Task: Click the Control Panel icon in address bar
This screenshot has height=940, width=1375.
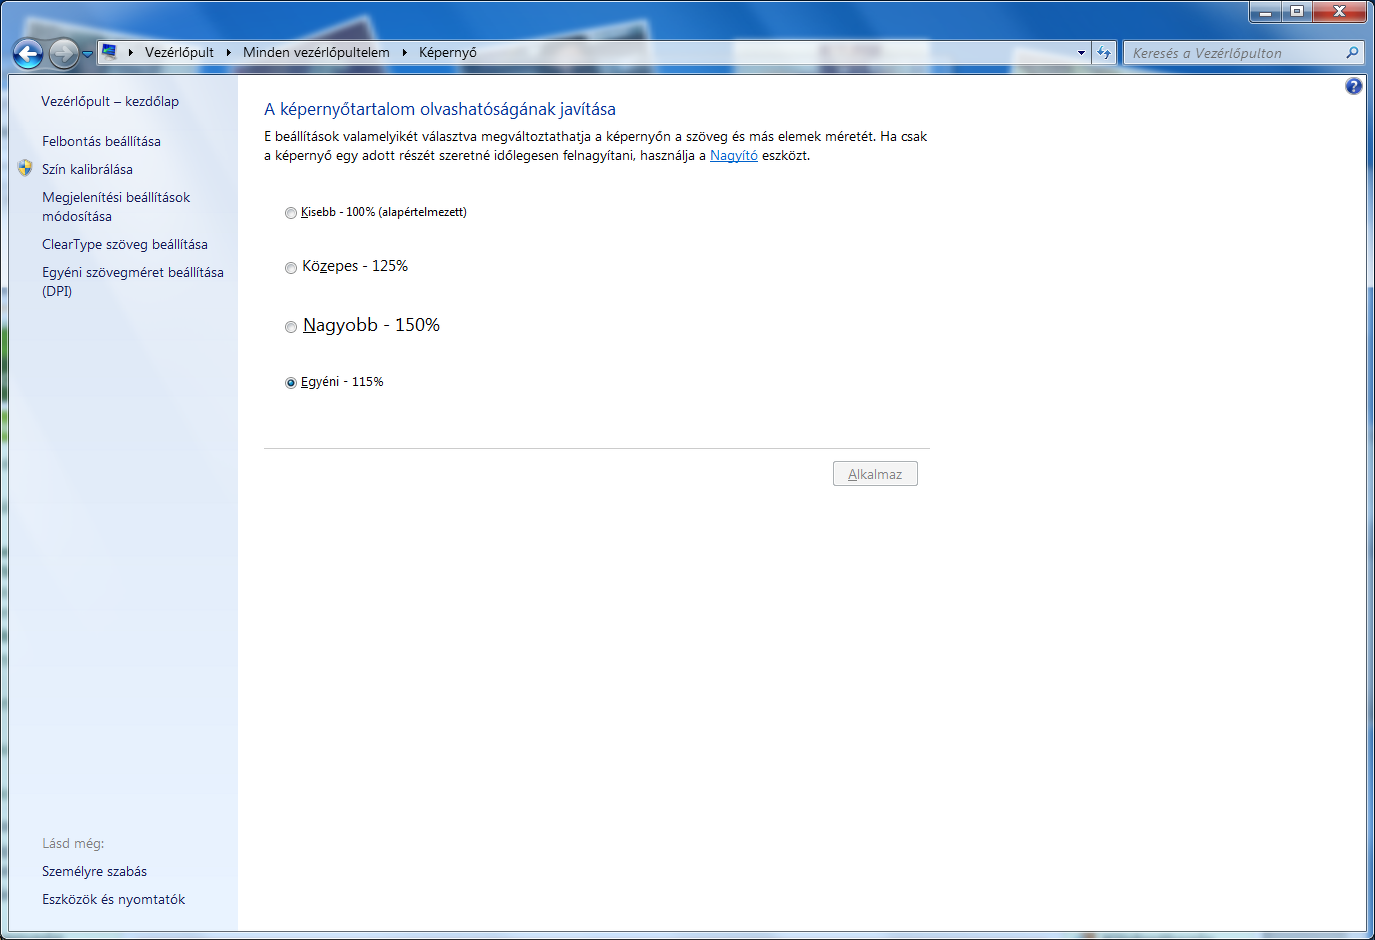Action: pyautogui.click(x=109, y=52)
